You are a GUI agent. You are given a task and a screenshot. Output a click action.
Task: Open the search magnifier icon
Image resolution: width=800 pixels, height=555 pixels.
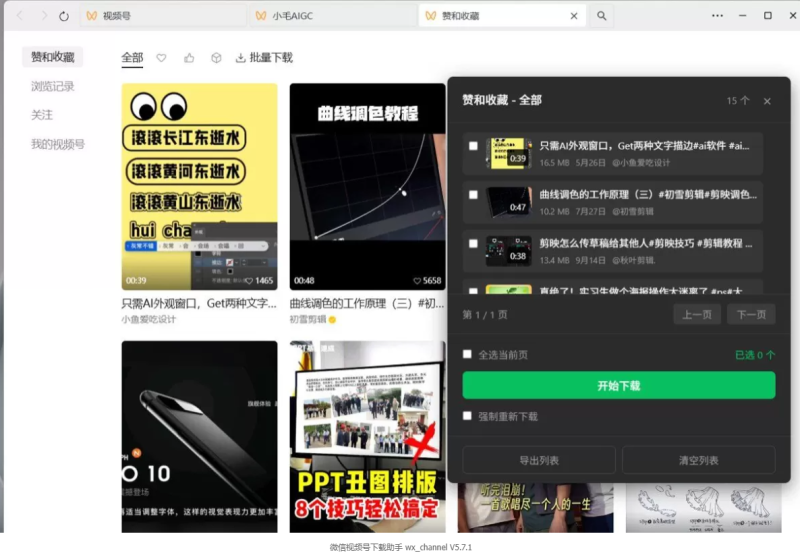[x=602, y=16]
